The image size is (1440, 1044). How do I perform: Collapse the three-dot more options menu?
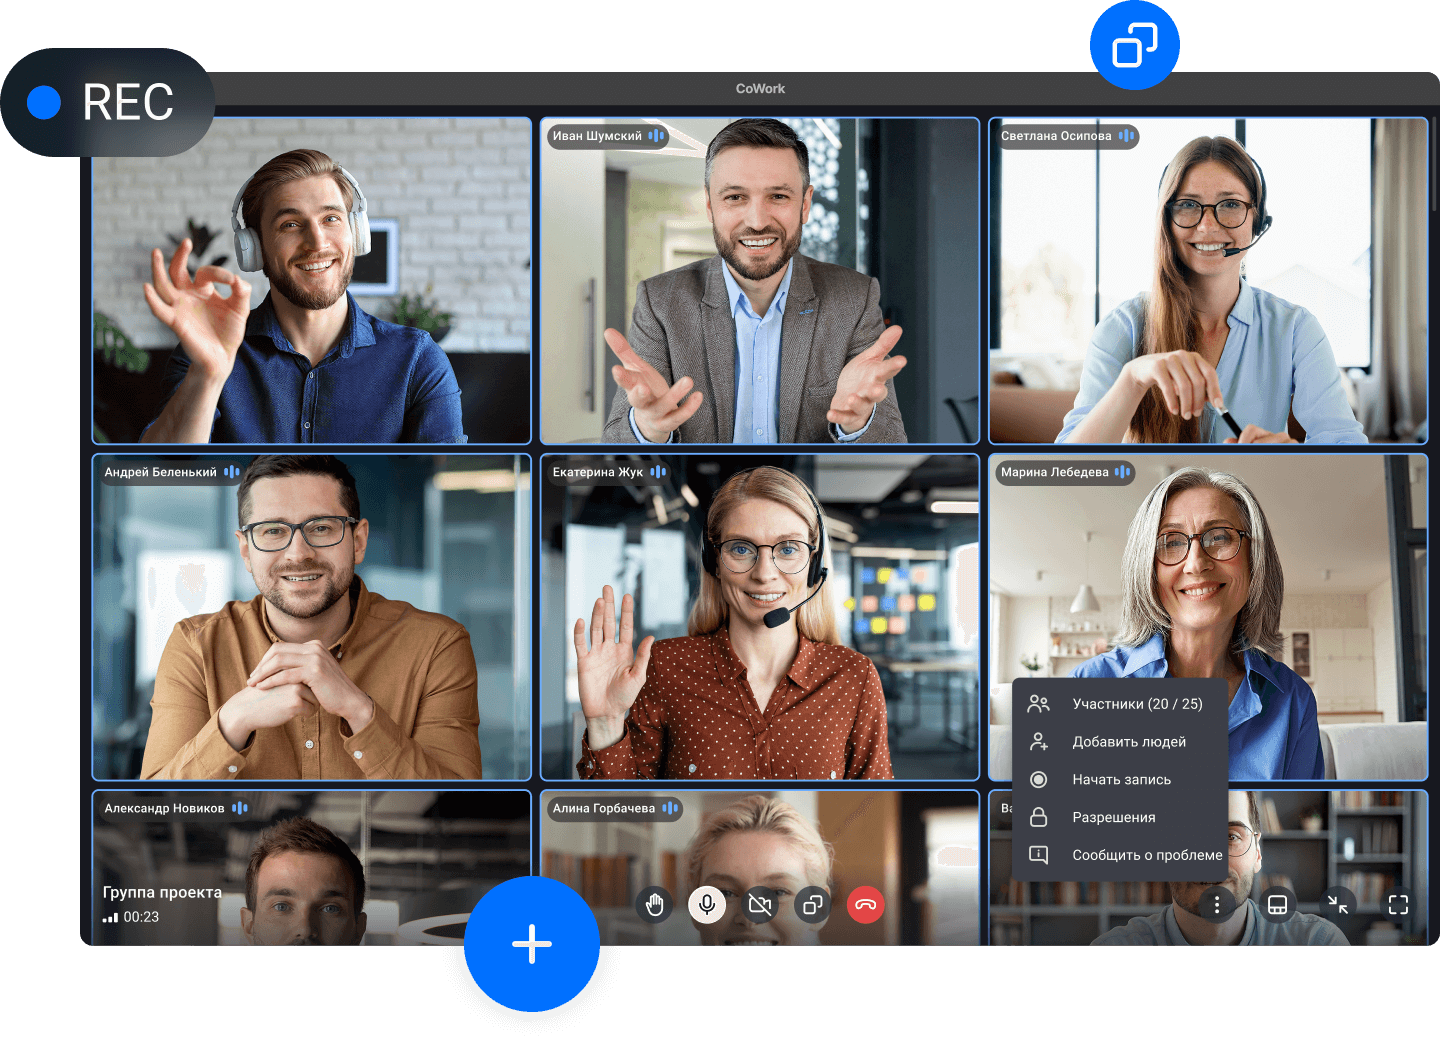click(1216, 905)
